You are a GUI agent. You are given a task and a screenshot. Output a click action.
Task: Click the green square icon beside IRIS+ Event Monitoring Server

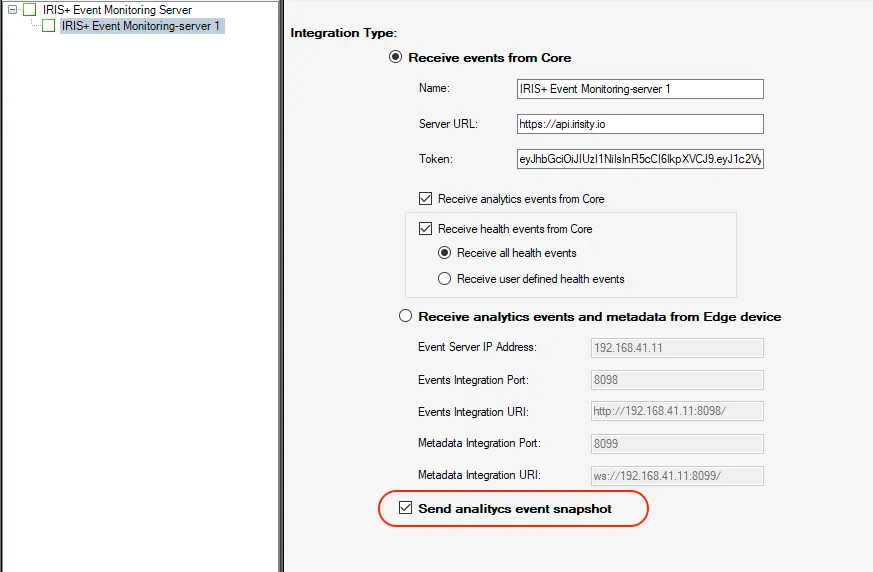30,9
